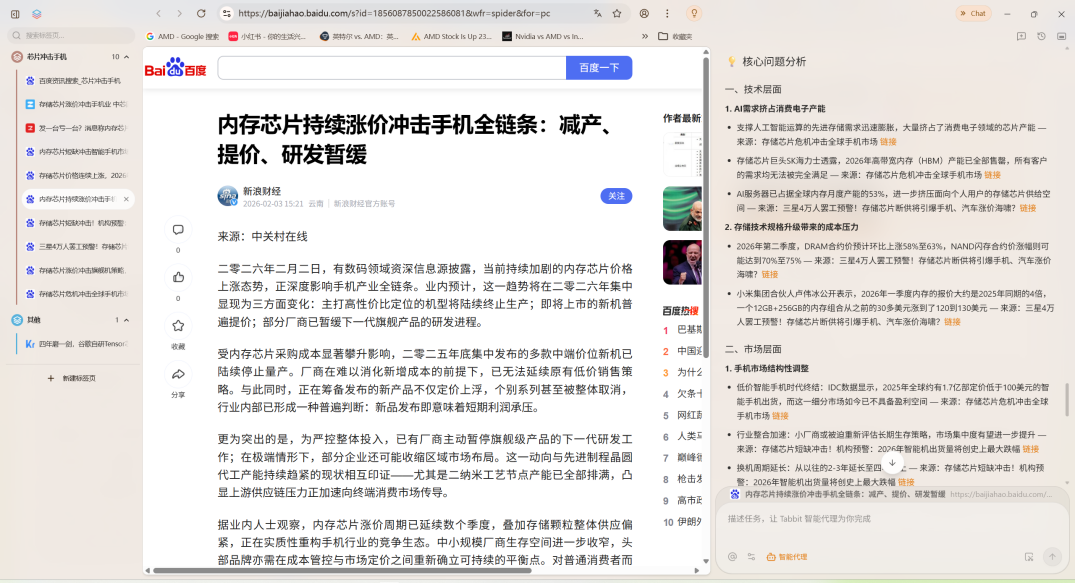Toggle the sidebar panel icon

(13, 14)
